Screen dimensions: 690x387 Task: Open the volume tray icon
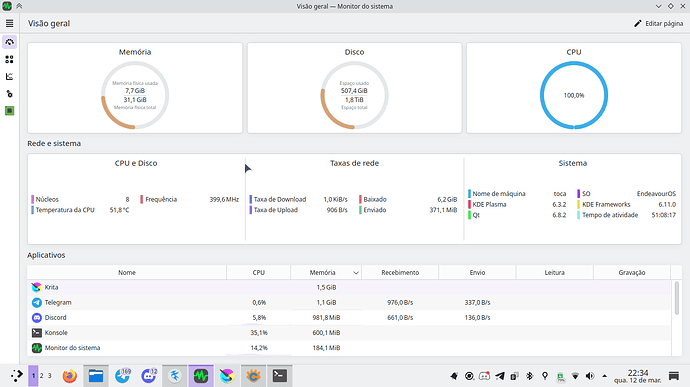[590, 376]
